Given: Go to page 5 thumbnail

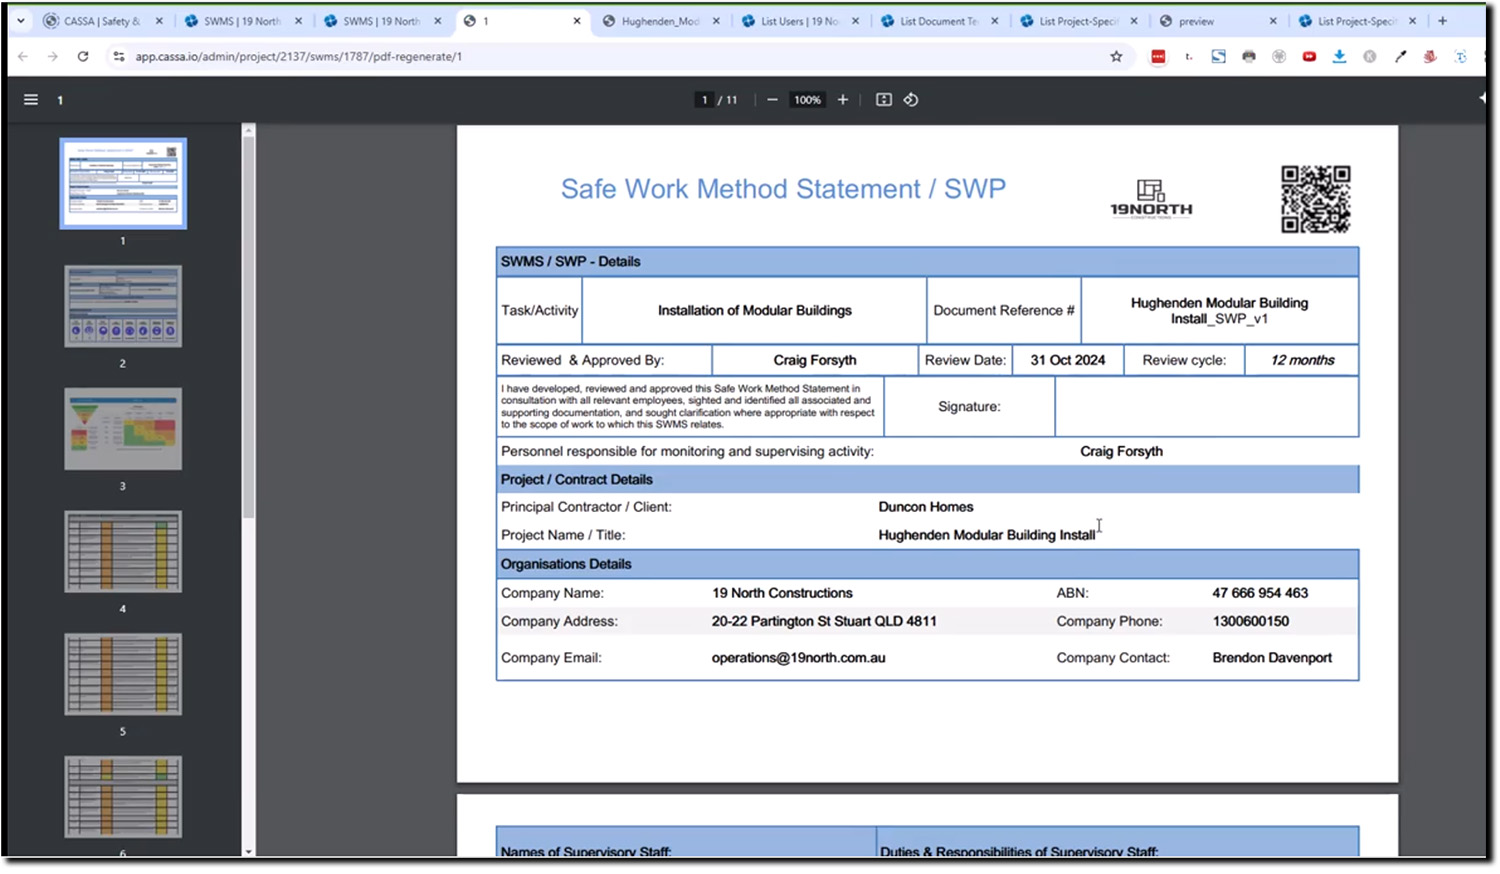Looking at the screenshot, I should (x=123, y=674).
